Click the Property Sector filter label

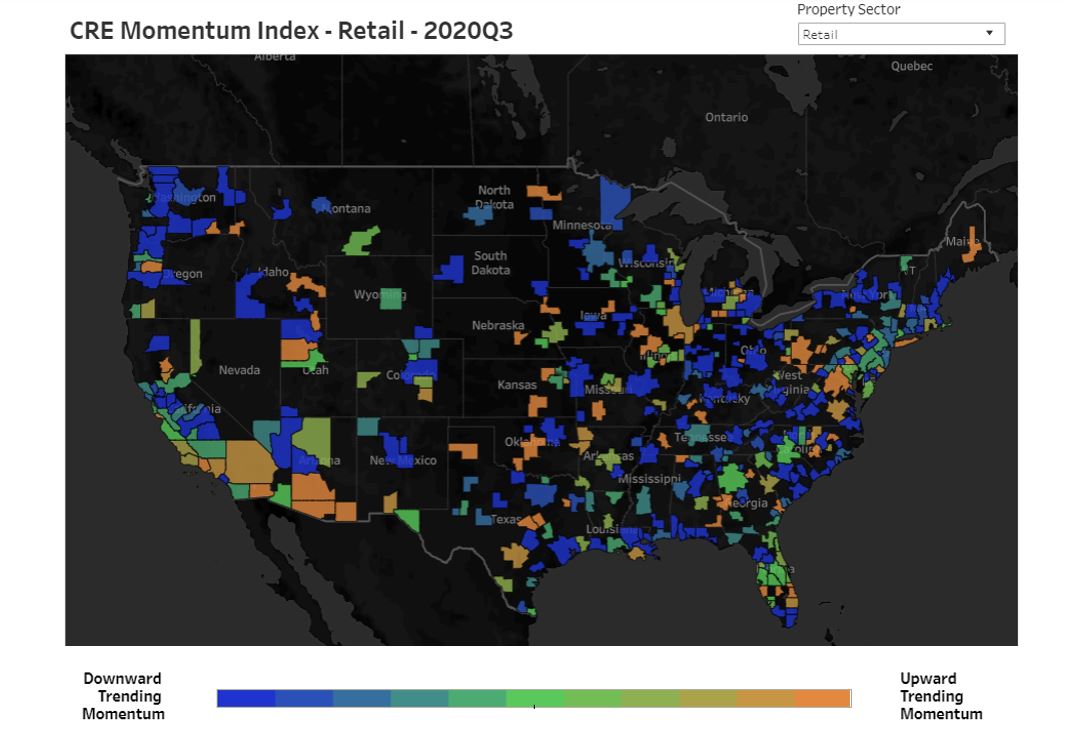pyautogui.click(x=849, y=9)
